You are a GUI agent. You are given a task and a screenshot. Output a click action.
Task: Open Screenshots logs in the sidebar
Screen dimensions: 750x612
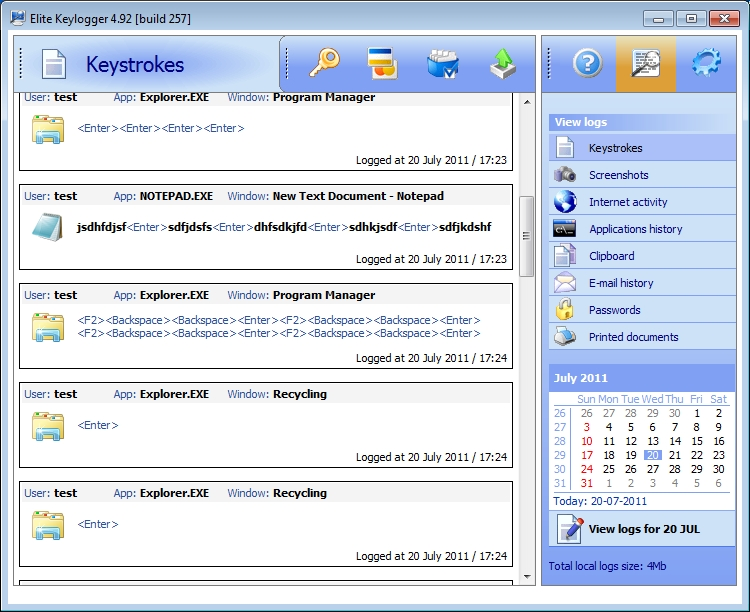[x=618, y=175]
